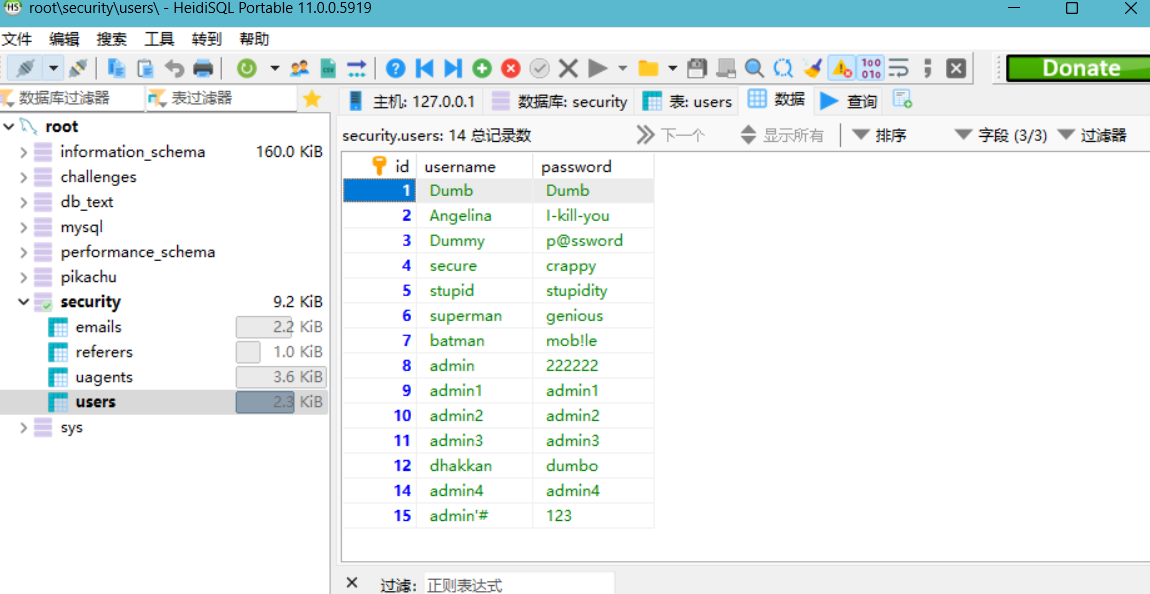
Task: Expand the information_schema database
Action: (23, 153)
